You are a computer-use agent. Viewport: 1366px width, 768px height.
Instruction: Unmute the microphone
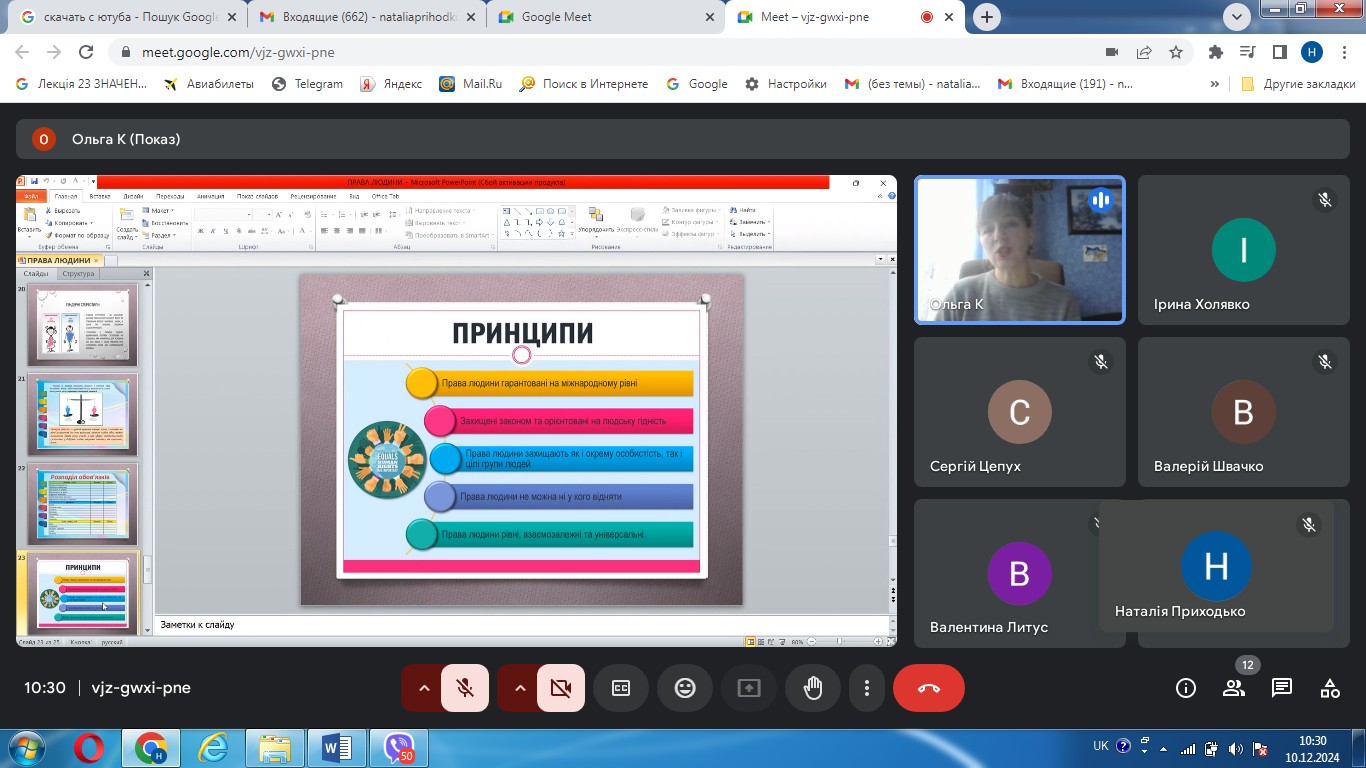click(465, 688)
